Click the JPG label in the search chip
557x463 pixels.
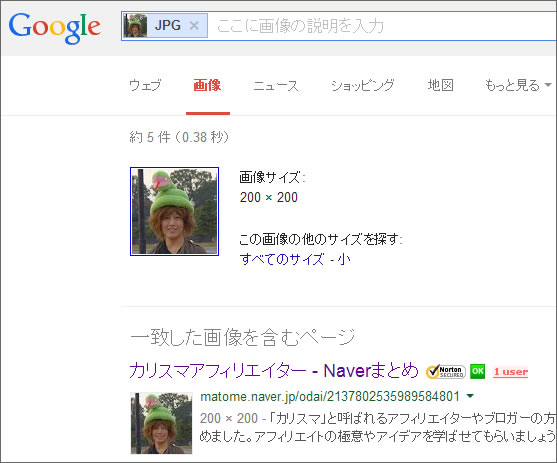168,26
